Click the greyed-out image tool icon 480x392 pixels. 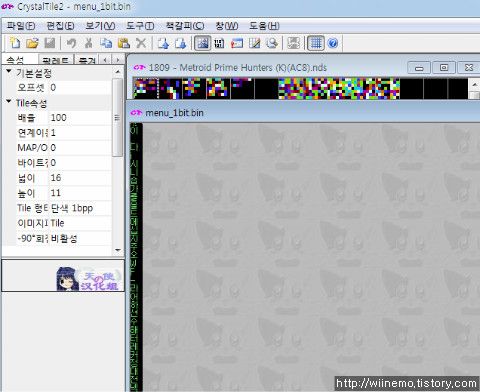pos(293,43)
